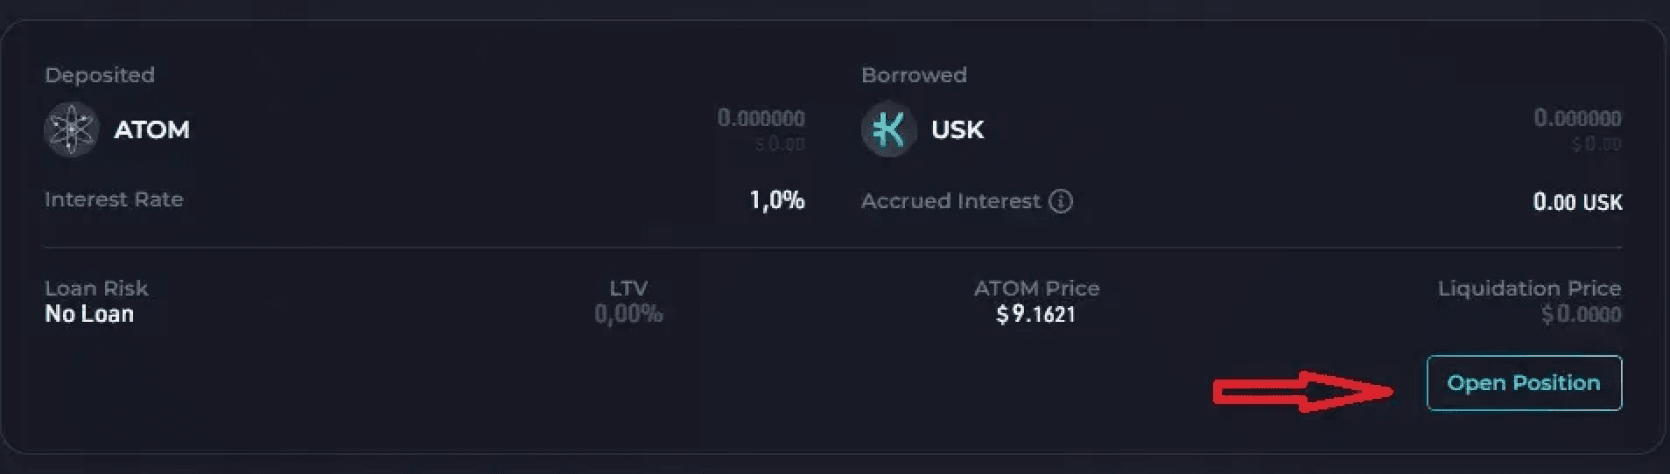This screenshot has width=1670, height=474.
Task: Click the 1,0% interest rate value
Action: 777,200
